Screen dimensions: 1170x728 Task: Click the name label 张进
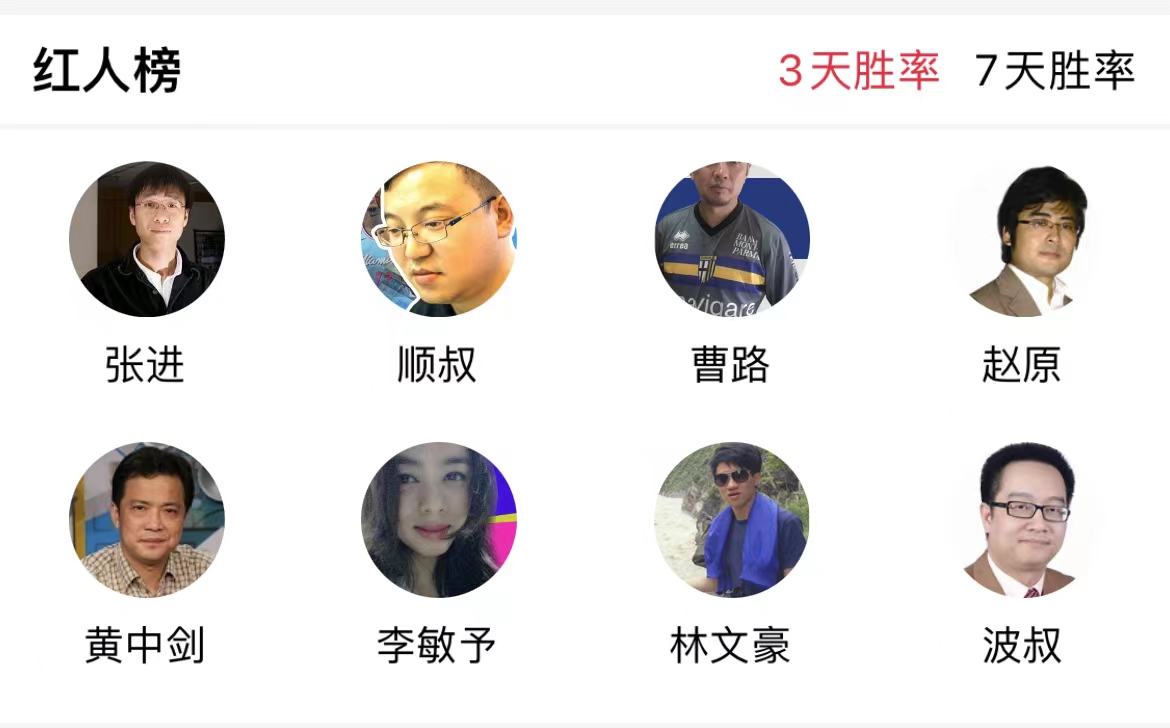pos(145,365)
